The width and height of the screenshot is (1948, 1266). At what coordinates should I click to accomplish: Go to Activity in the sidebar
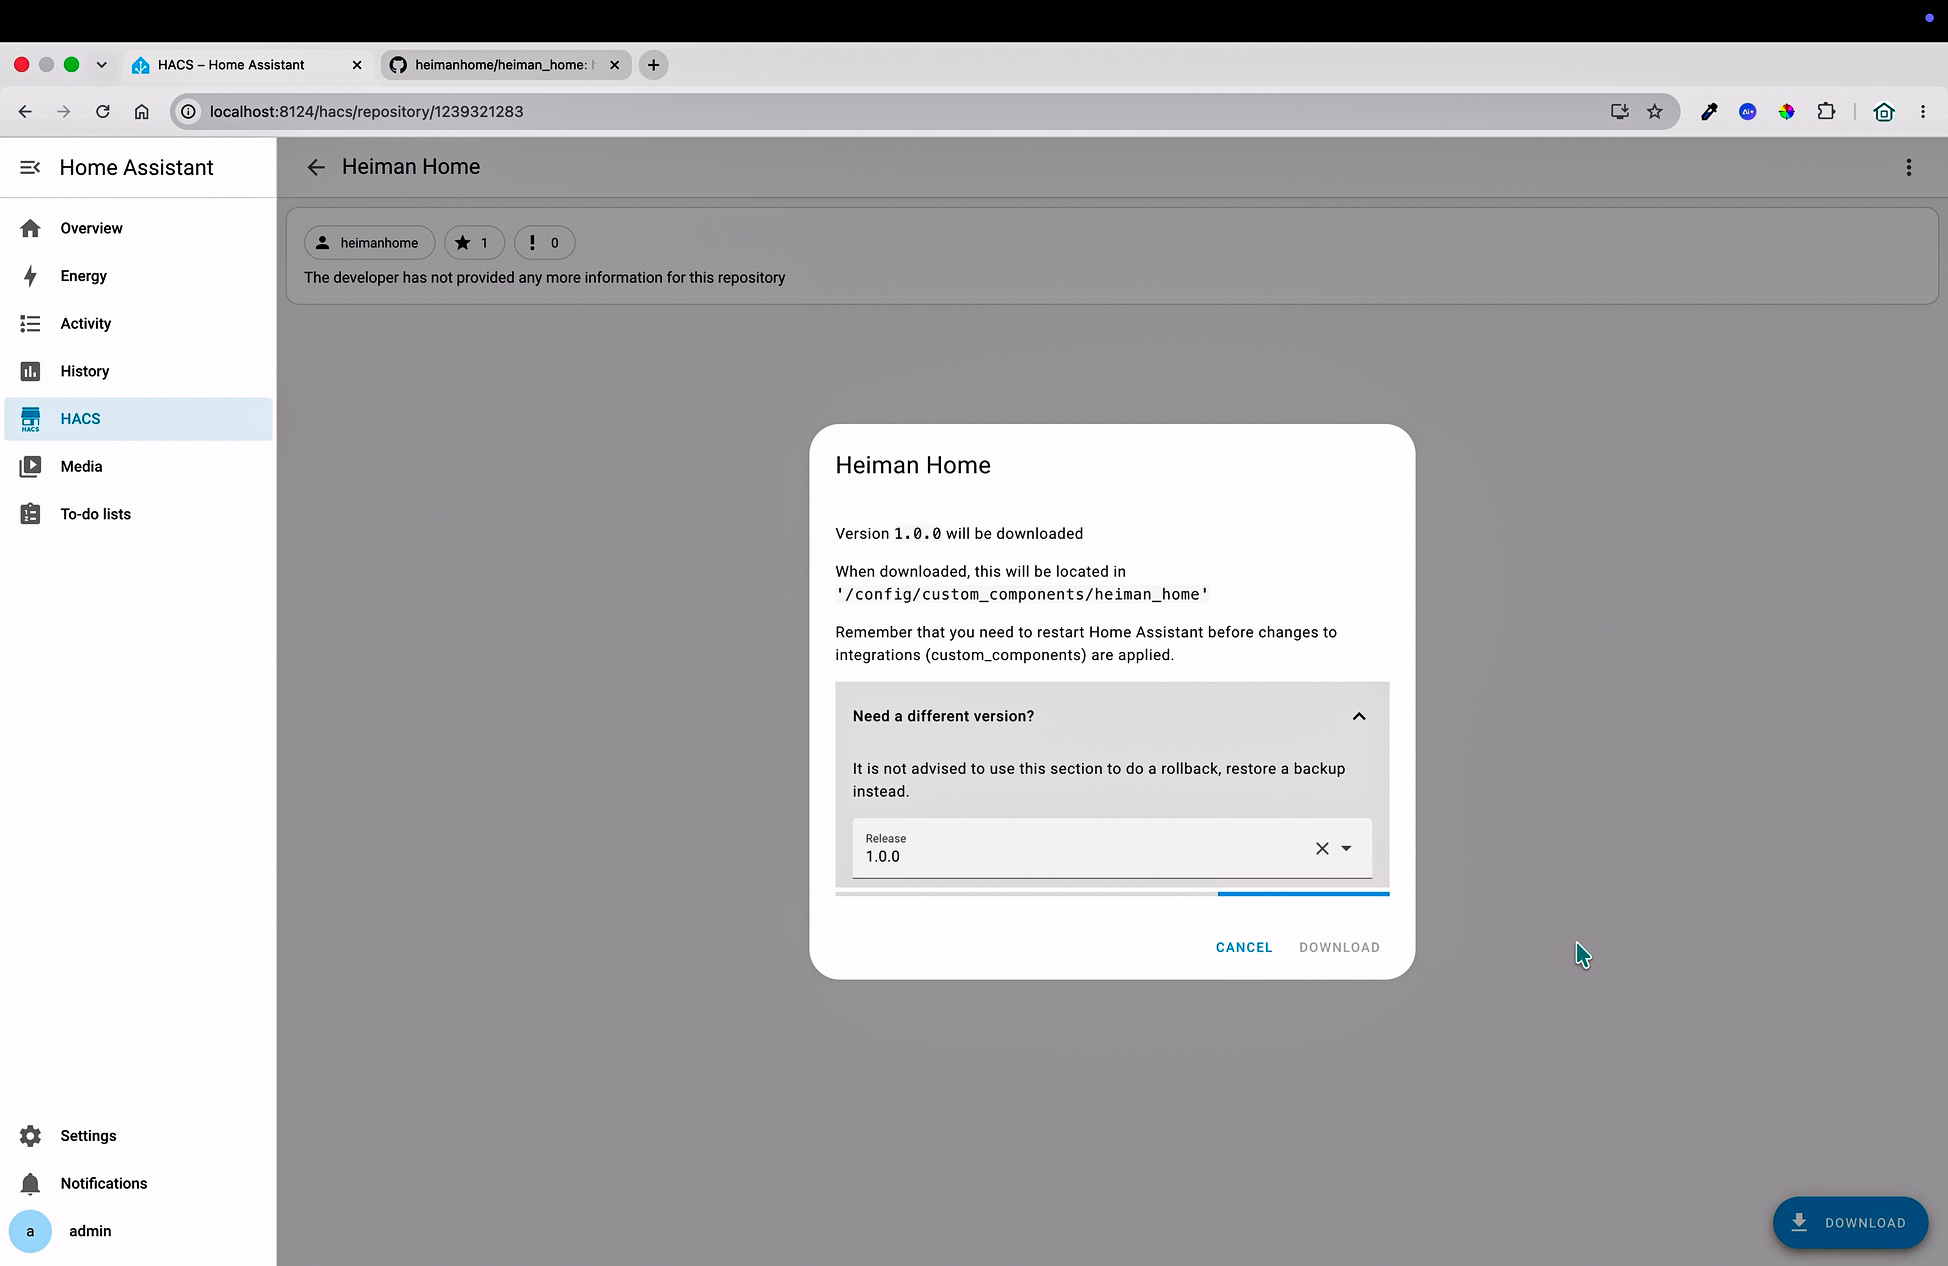[x=138, y=323]
